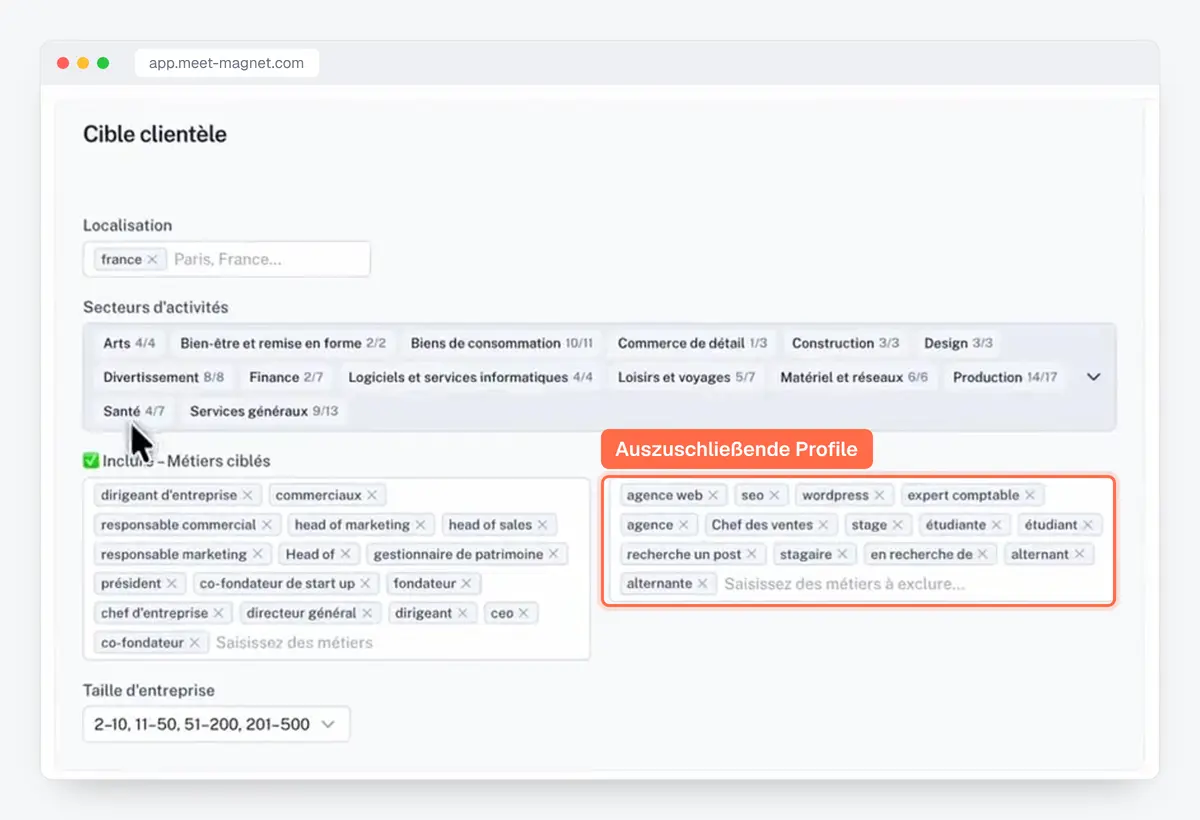Remove the recherche un post excluded tag
The image size is (1200, 820).
tap(751, 554)
